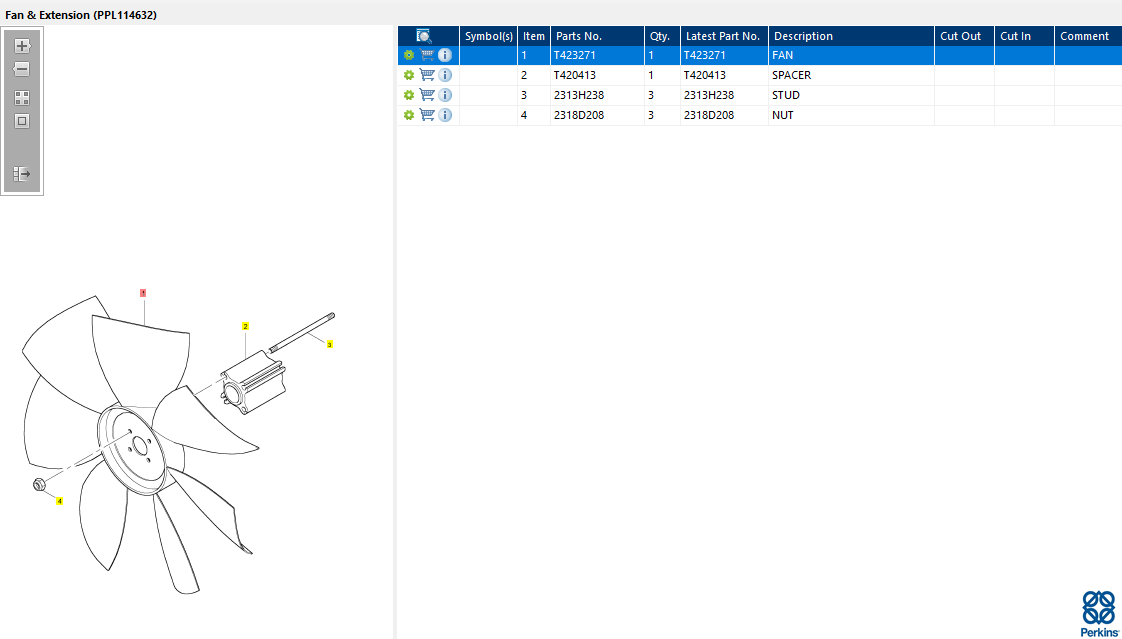This screenshot has height=639, width=1122.
Task: Add the FAN to cart
Action: 427,55
